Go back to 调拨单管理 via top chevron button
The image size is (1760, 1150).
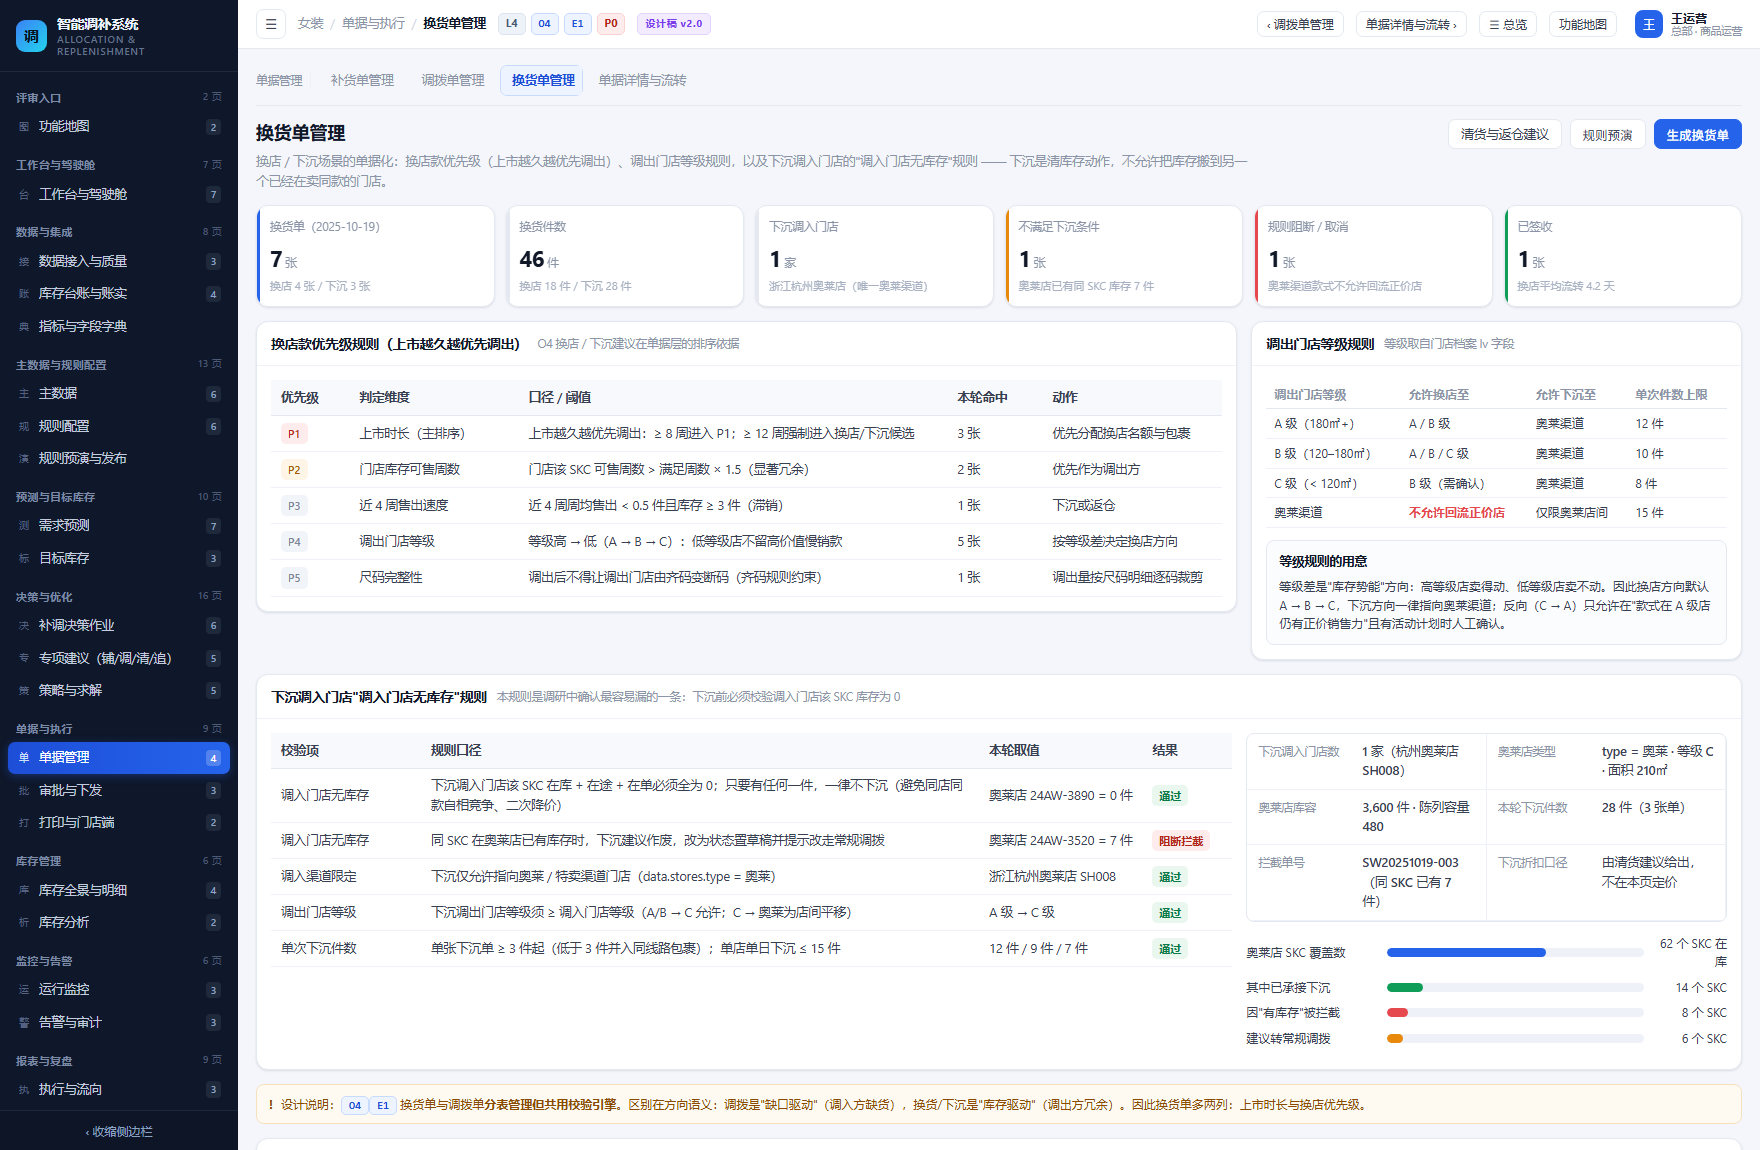click(x=1300, y=24)
